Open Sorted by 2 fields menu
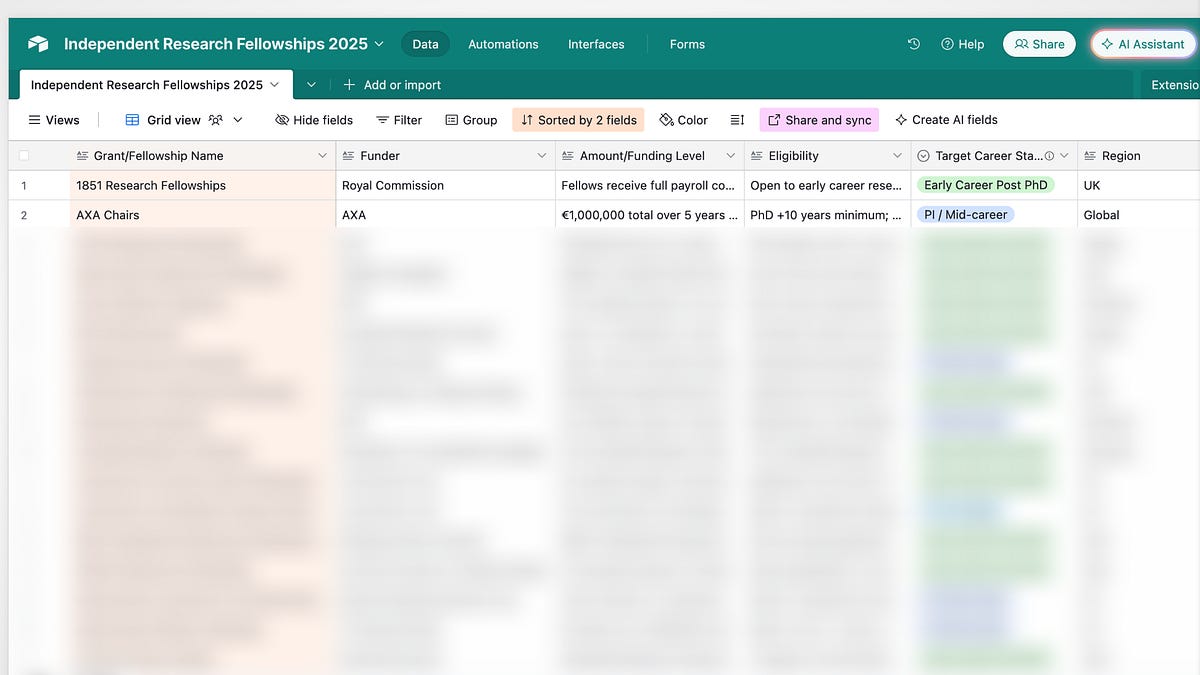 [x=578, y=120]
